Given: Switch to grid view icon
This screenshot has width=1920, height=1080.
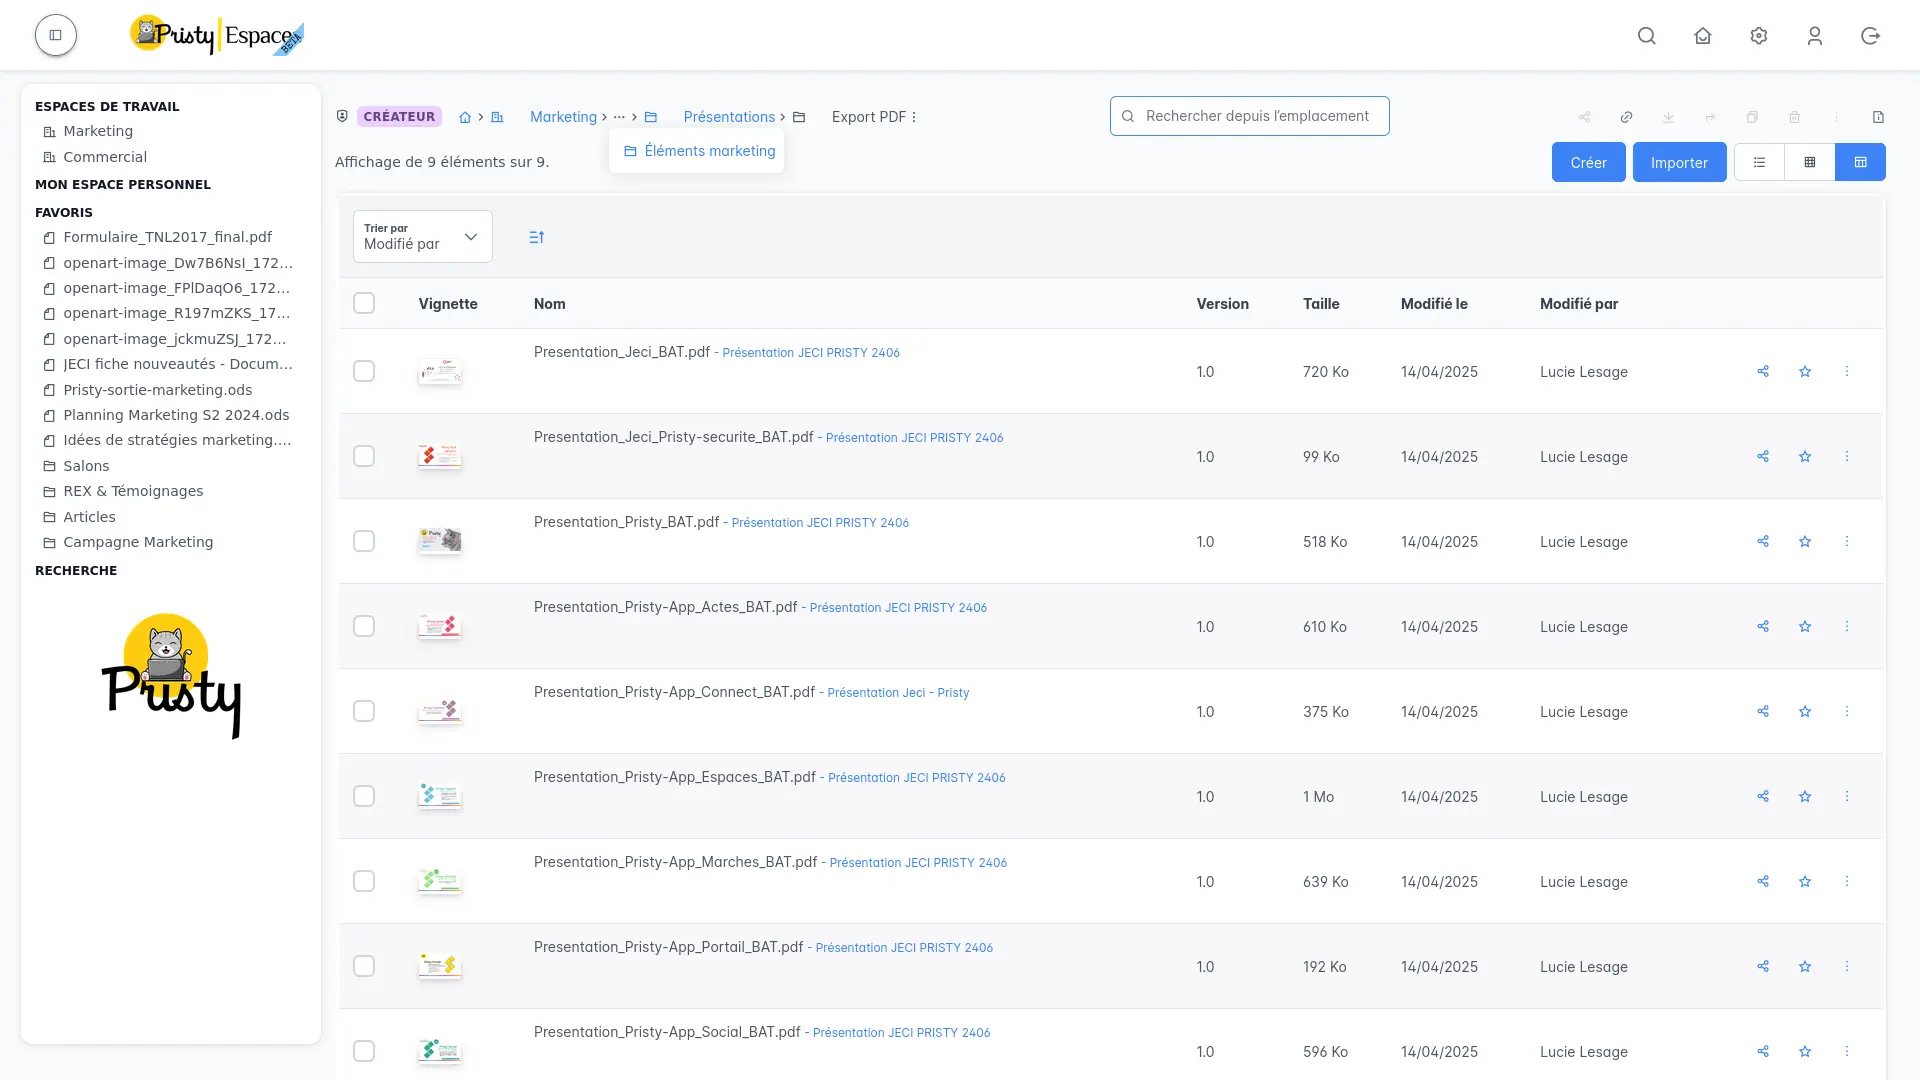Looking at the screenshot, I should tap(1810, 162).
